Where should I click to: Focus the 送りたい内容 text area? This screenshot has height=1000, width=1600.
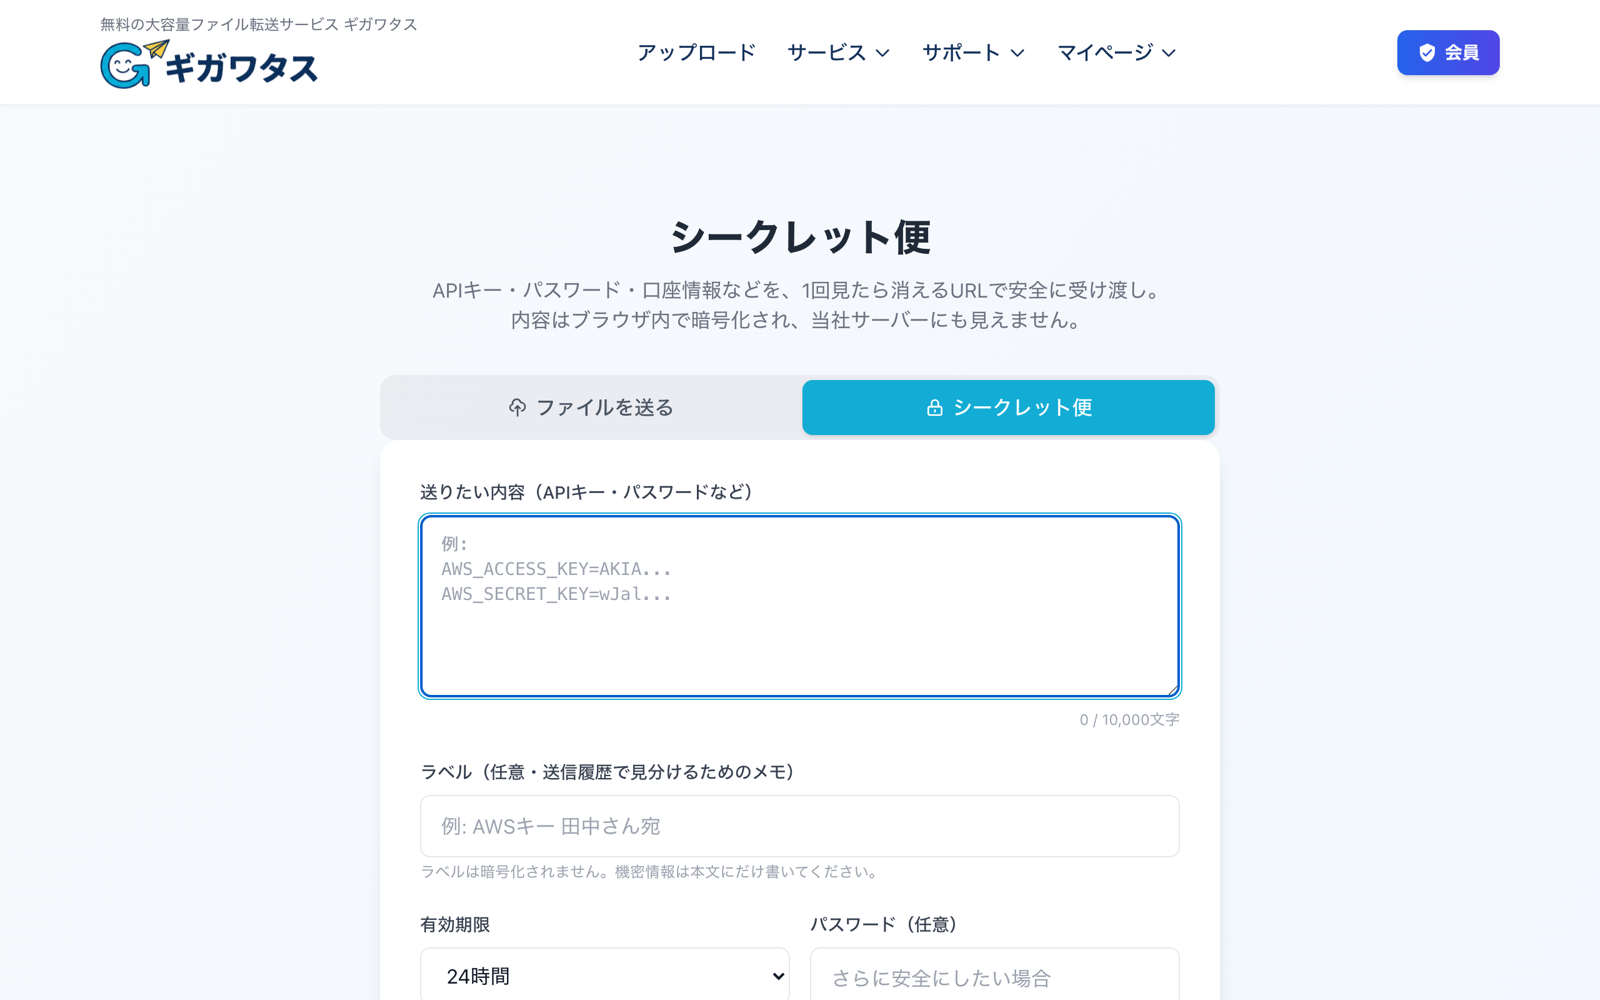pos(800,606)
